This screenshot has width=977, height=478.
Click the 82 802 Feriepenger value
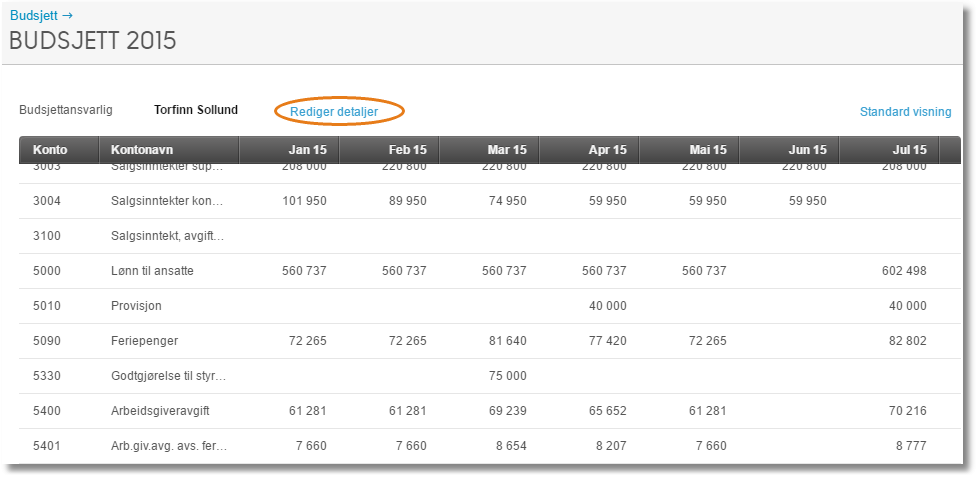coord(907,341)
